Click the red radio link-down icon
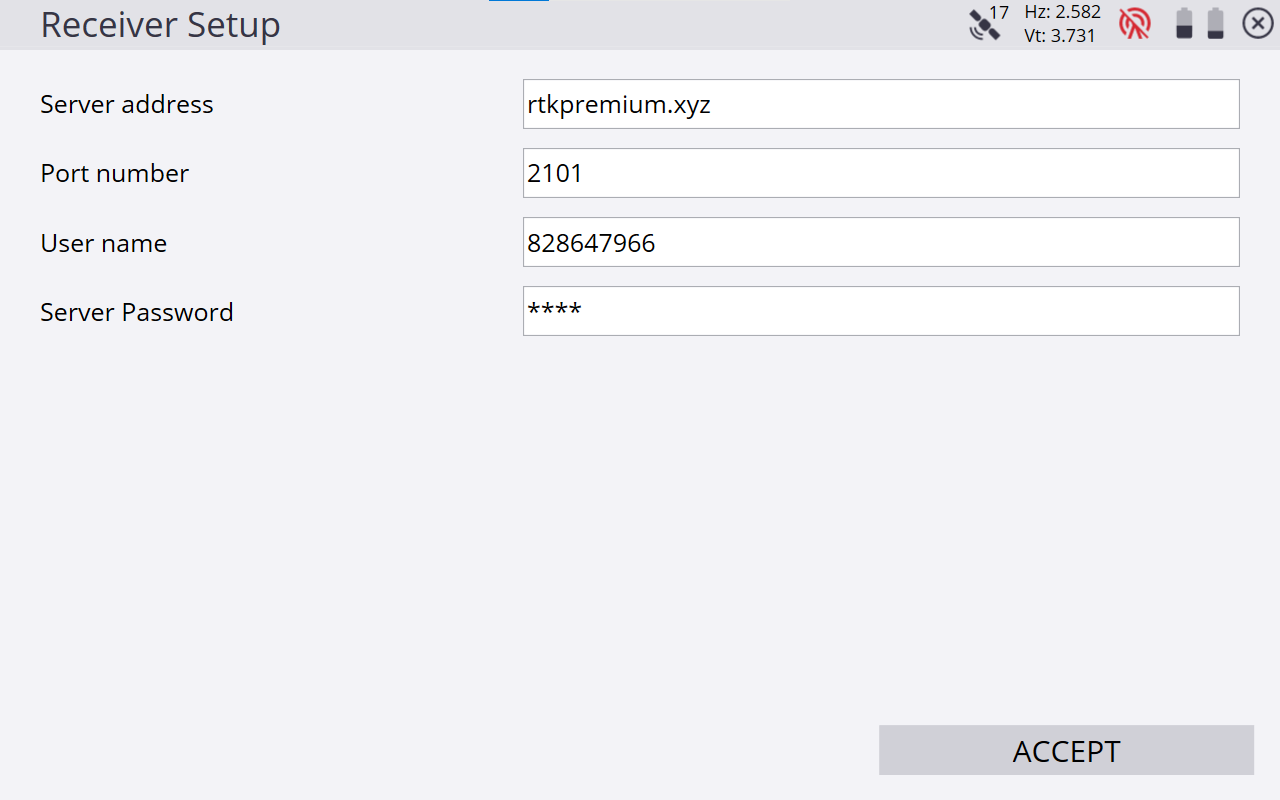1280x800 pixels. (1135, 23)
